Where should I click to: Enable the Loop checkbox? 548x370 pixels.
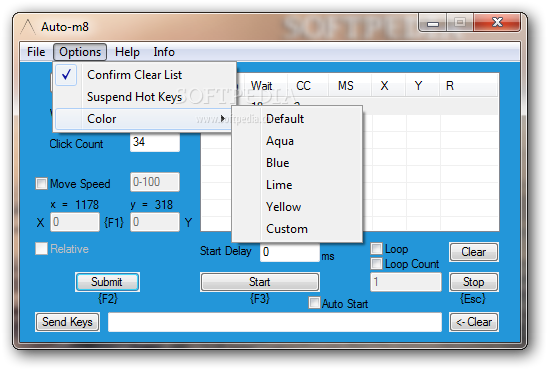(376, 248)
